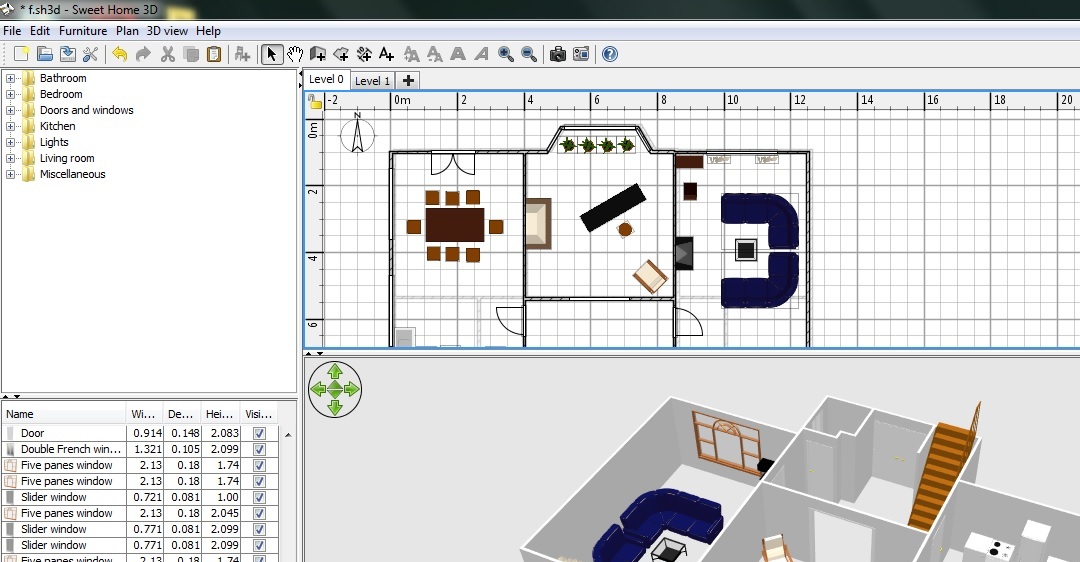
Task: Expand the Bathroom catalog folder
Action: [10, 79]
